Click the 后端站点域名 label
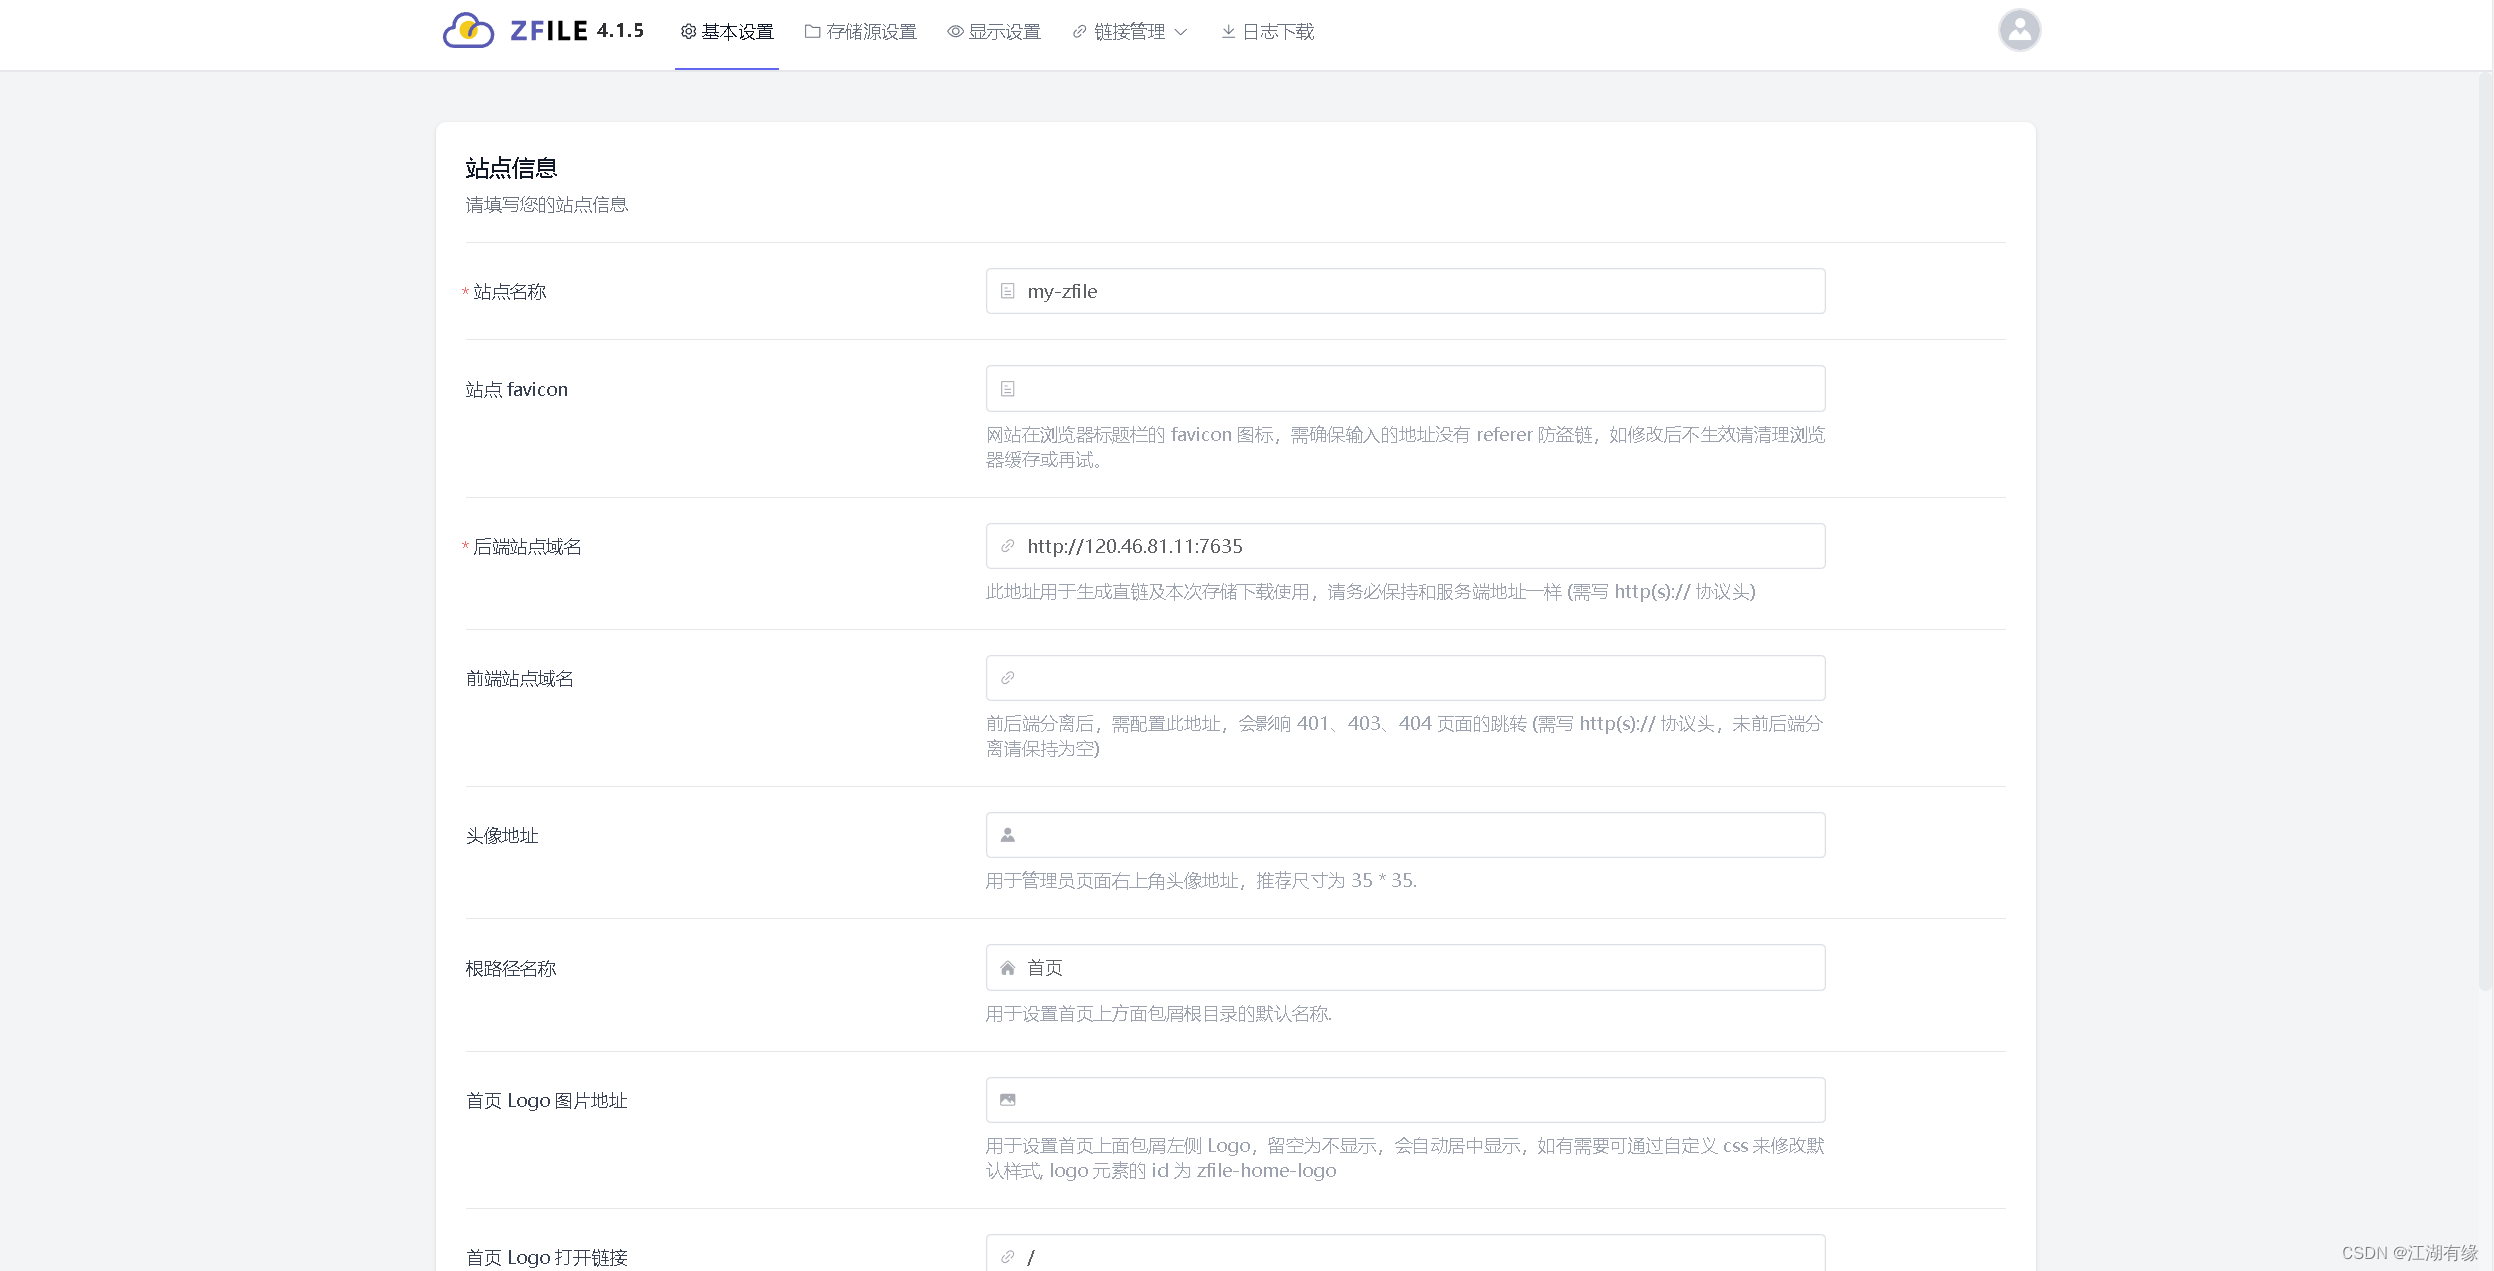 click(x=527, y=547)
